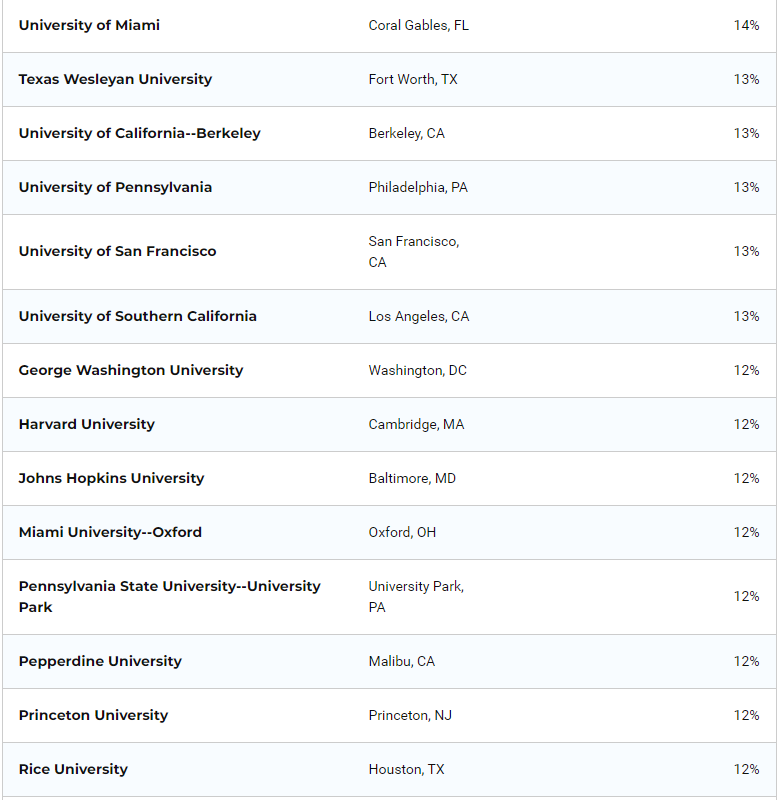
Task: Select Harvard University school link
Action: [86, 424]
